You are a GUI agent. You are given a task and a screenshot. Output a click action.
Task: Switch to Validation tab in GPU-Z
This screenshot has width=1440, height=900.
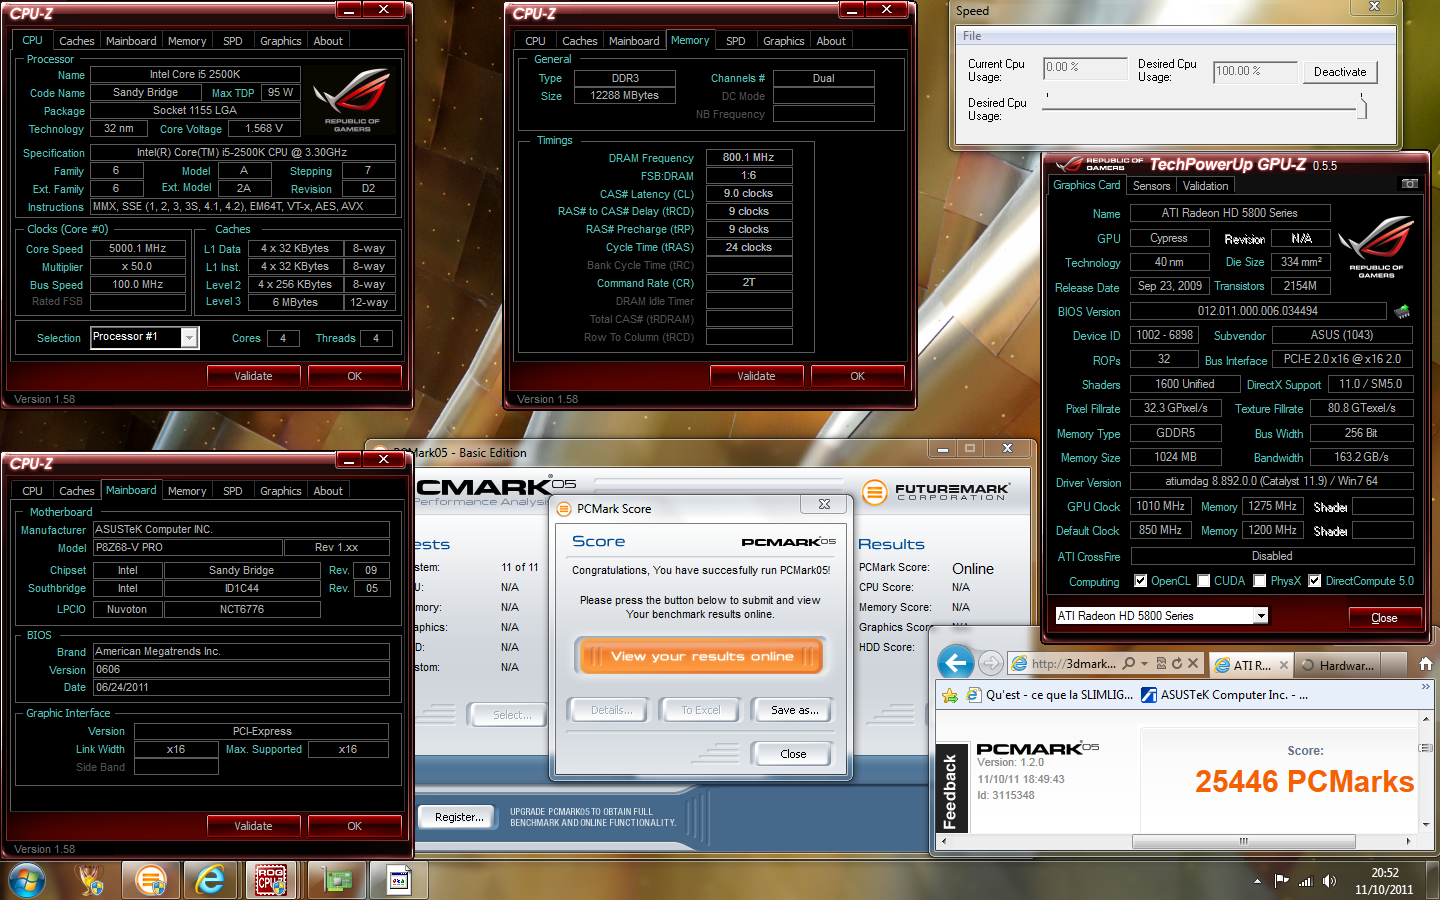(x=1205, y=186)
